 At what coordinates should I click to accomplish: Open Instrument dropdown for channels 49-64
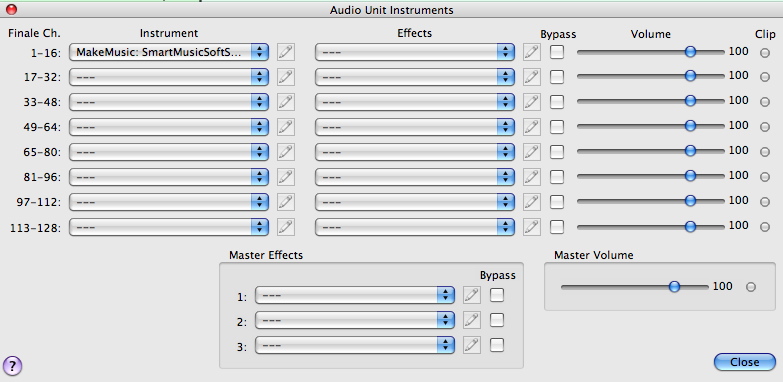(169, 127)
